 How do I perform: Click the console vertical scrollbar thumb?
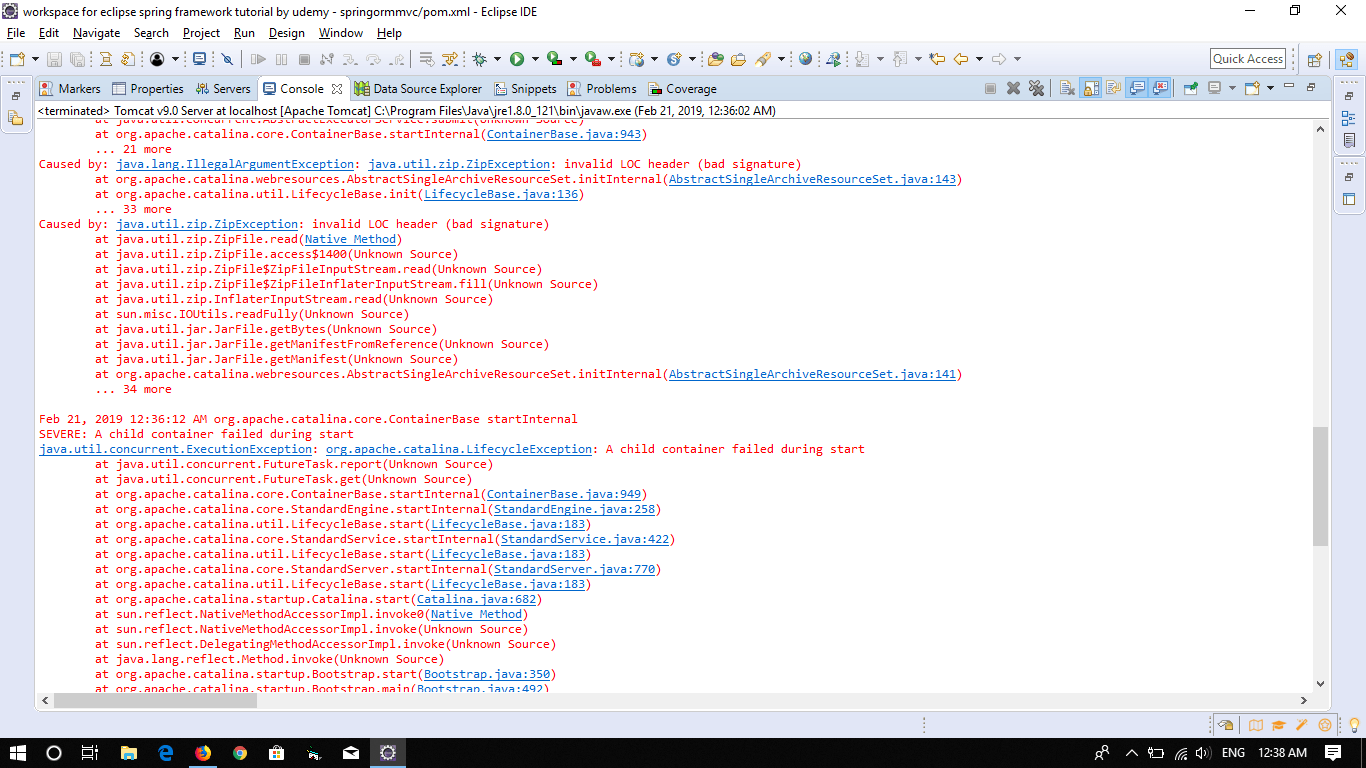pos(1320,485)
